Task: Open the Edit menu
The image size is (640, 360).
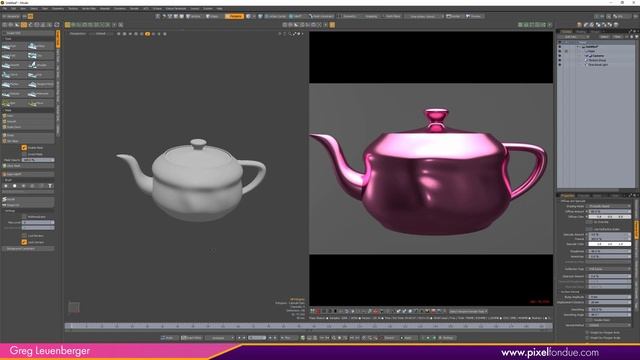Action: 13,9
